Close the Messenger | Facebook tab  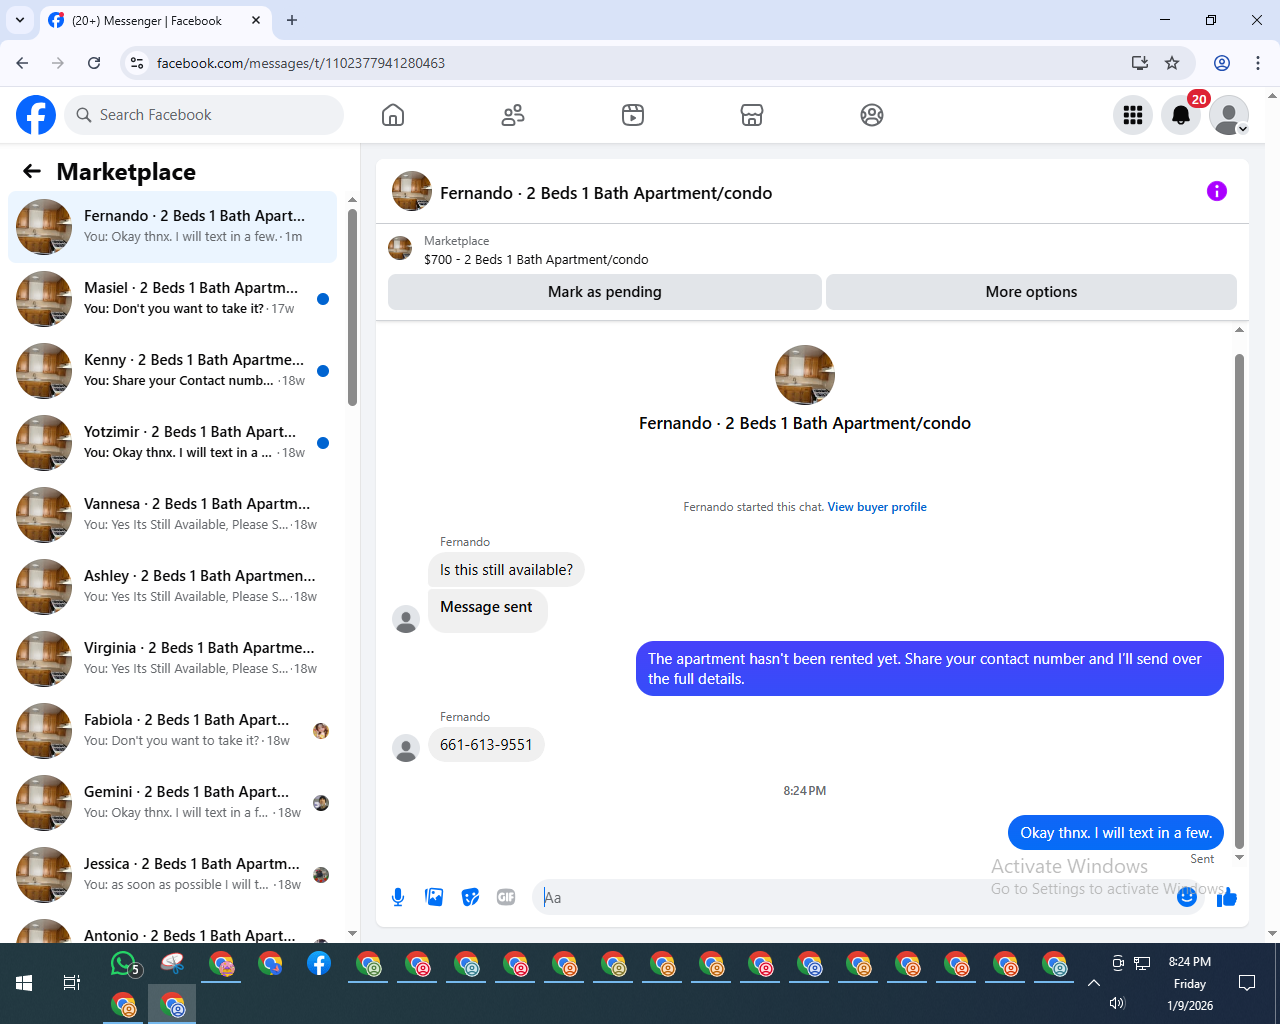(x=256, y=20)
